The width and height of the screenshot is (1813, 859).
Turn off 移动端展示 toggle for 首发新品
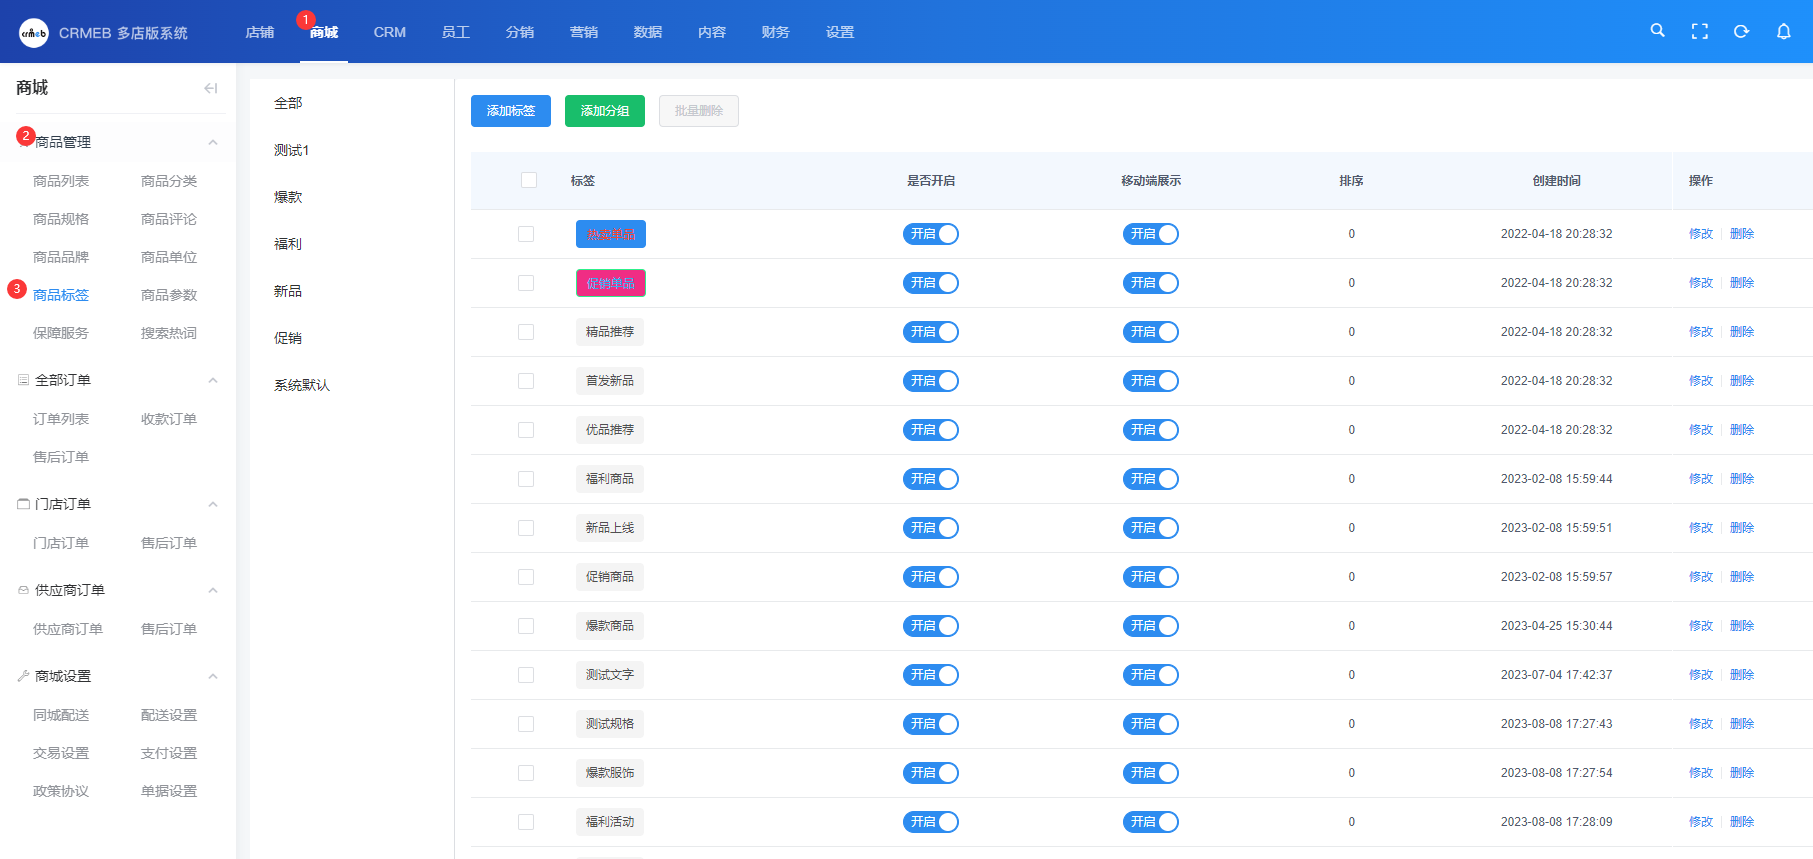pos(1150,381)
